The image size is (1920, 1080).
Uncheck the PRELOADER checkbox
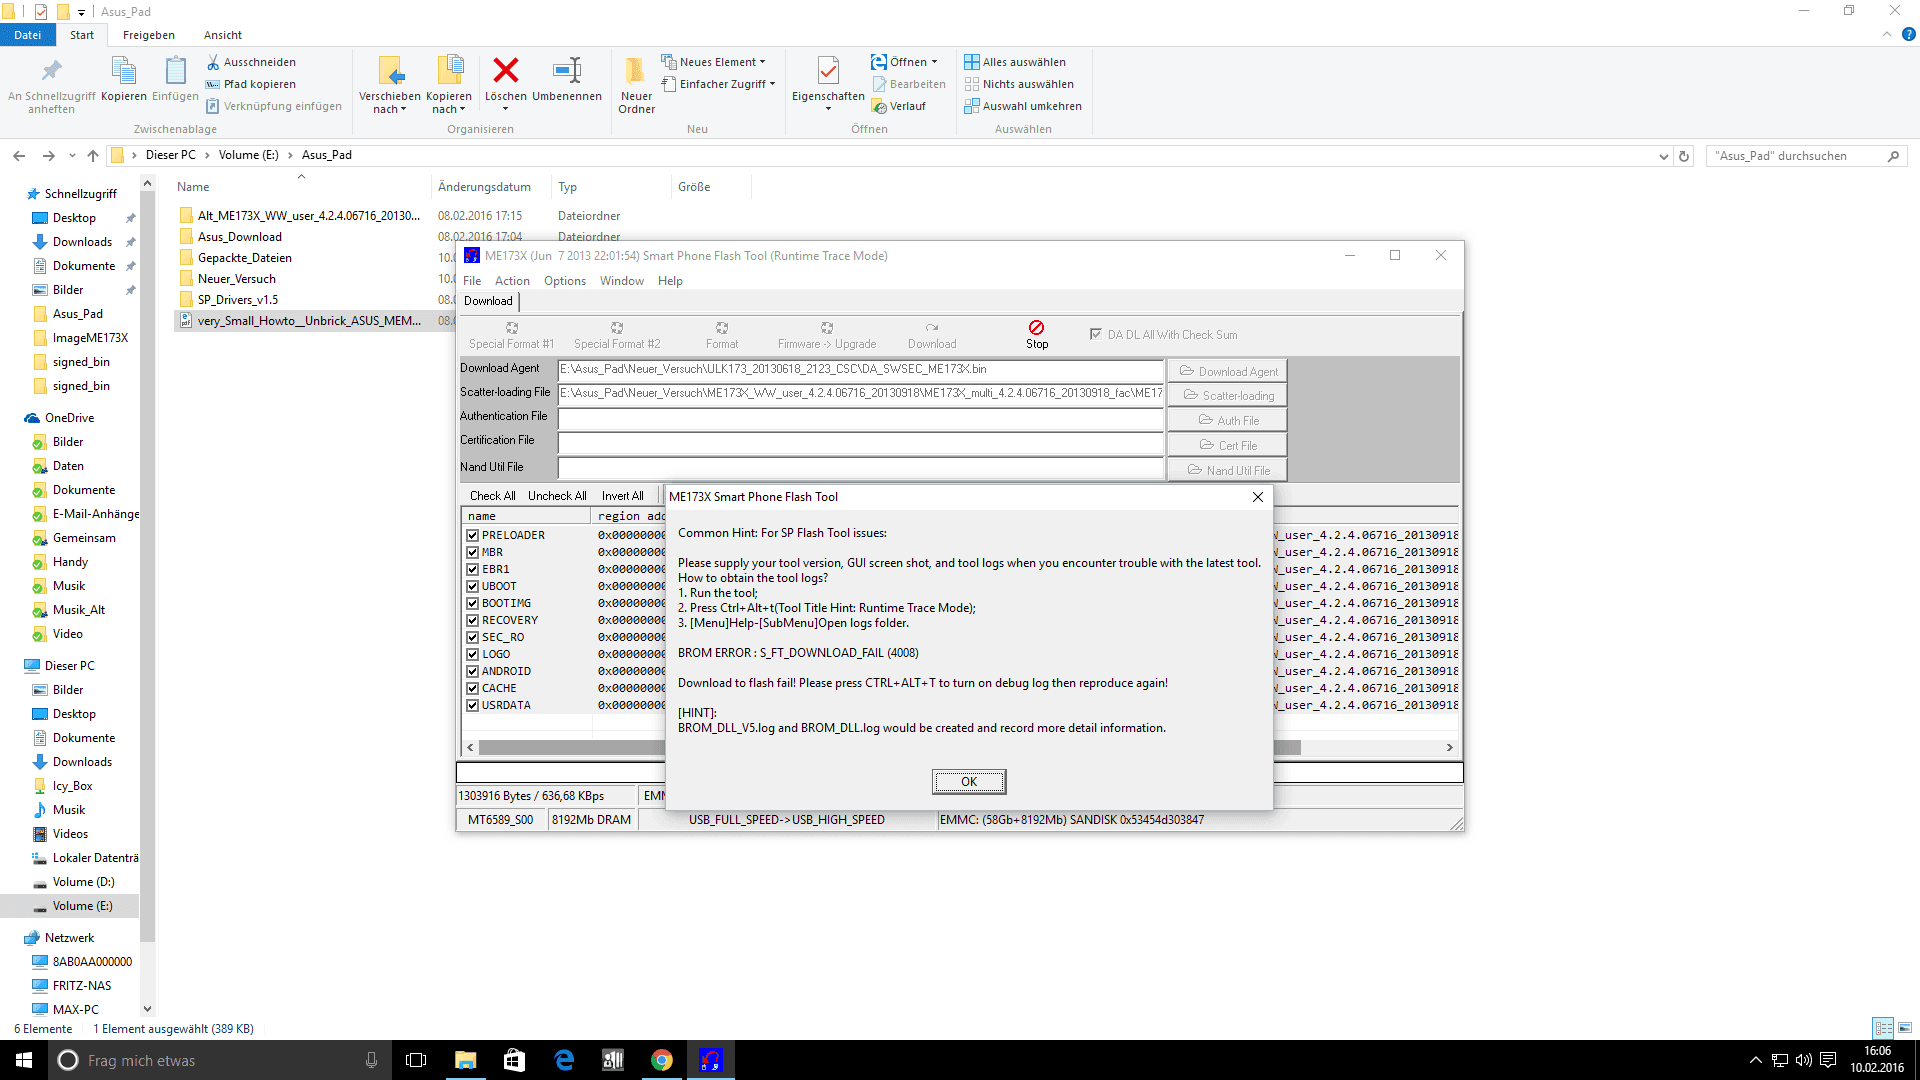click(x=473, y=535)
